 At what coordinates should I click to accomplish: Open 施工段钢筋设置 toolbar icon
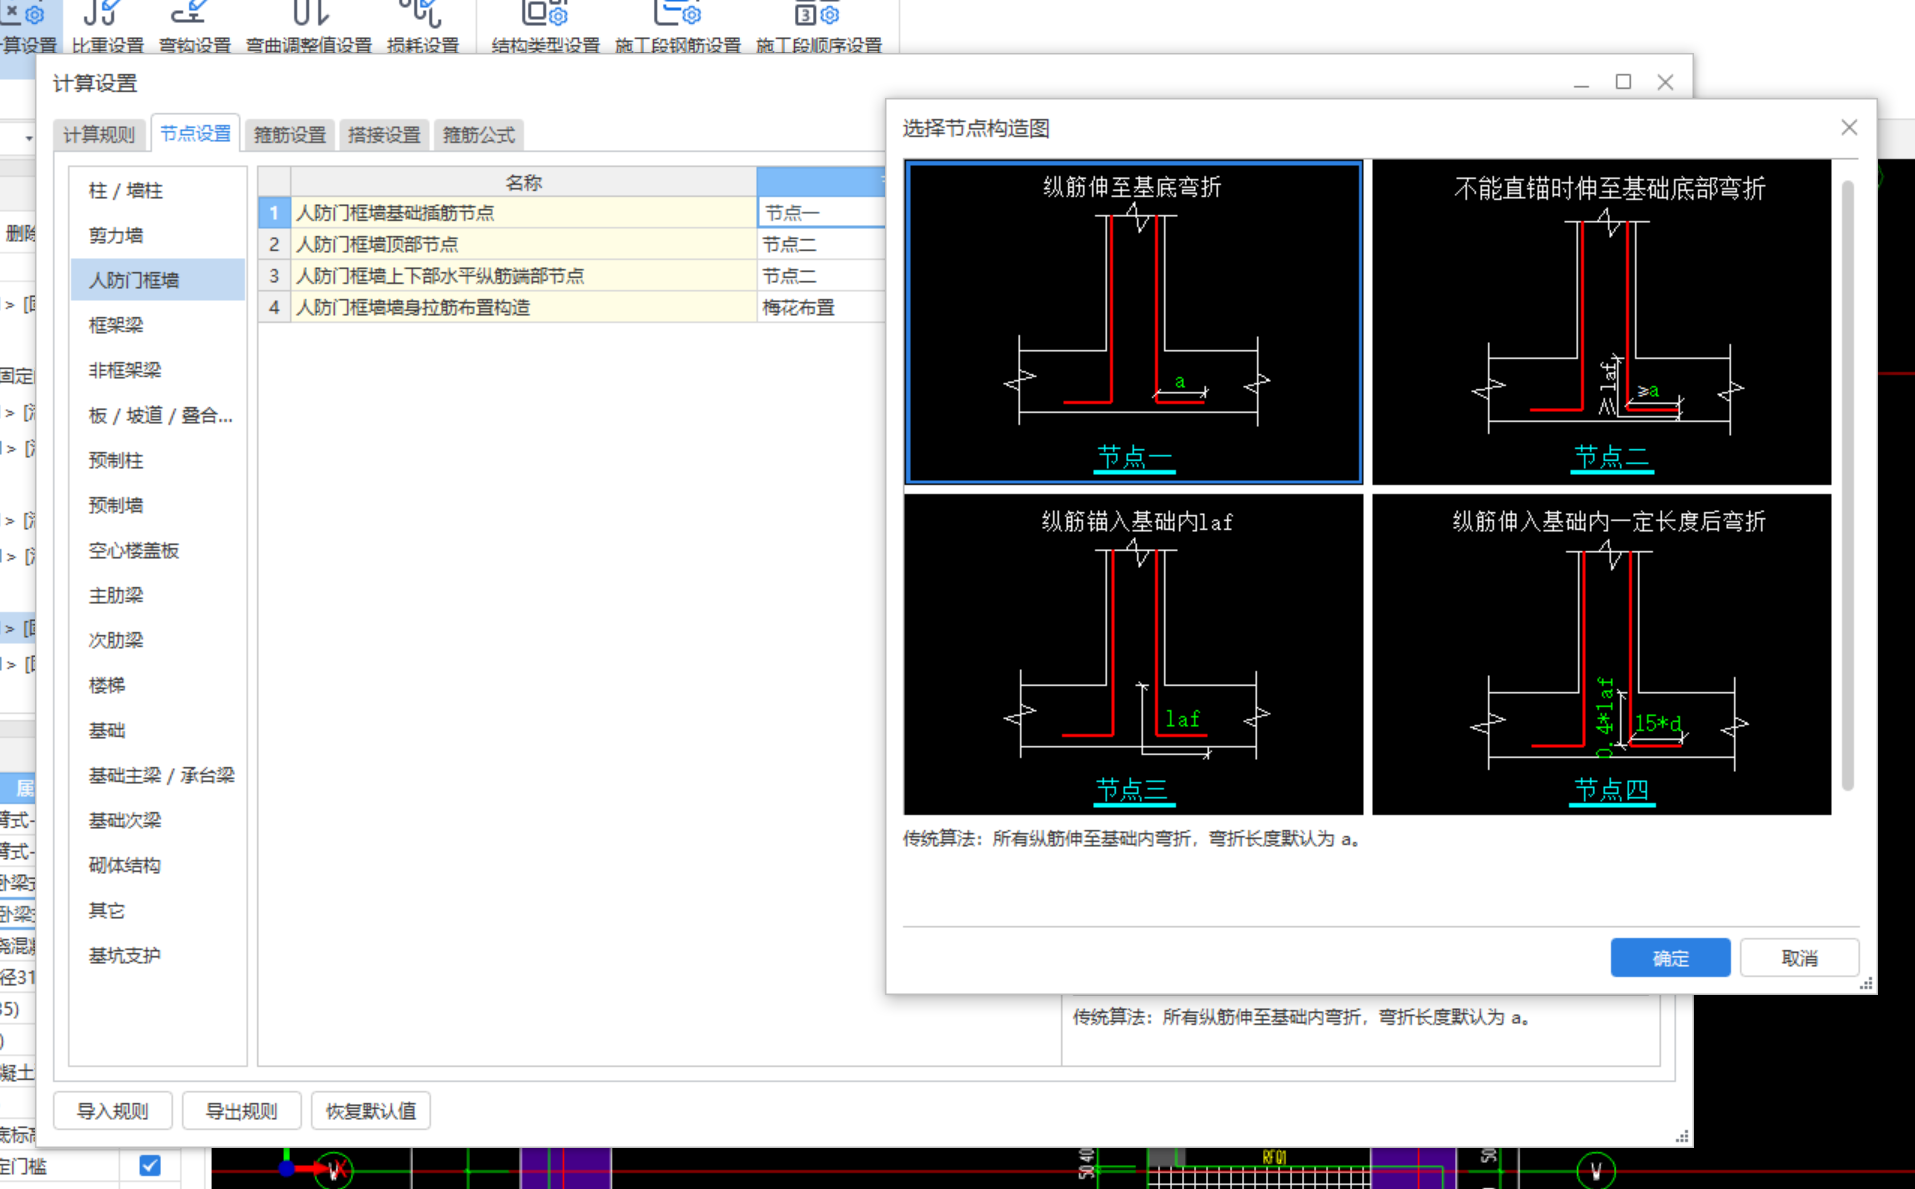click(677, 27)
